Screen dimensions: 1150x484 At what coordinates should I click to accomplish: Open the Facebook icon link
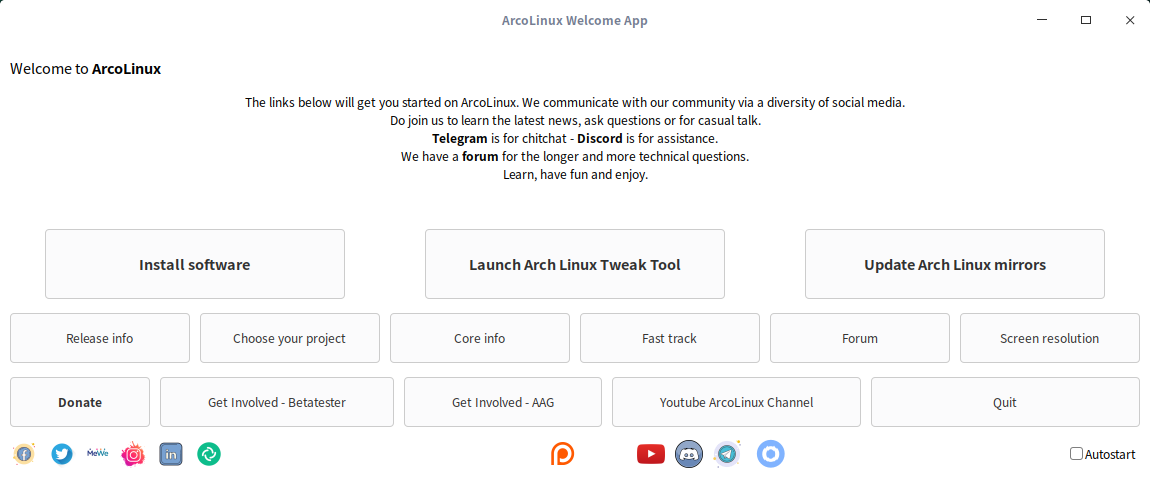pyautogui.click(x=24, y=454)
